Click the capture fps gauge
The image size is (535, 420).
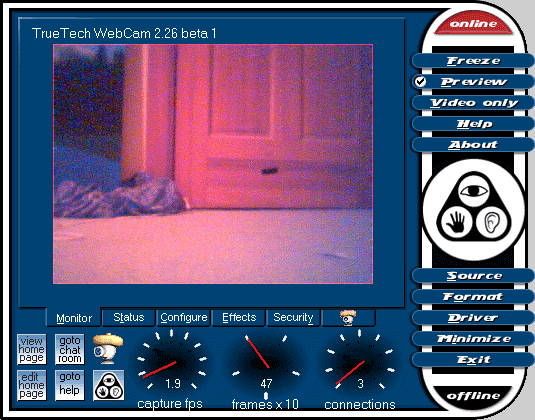tap(171, 362)
